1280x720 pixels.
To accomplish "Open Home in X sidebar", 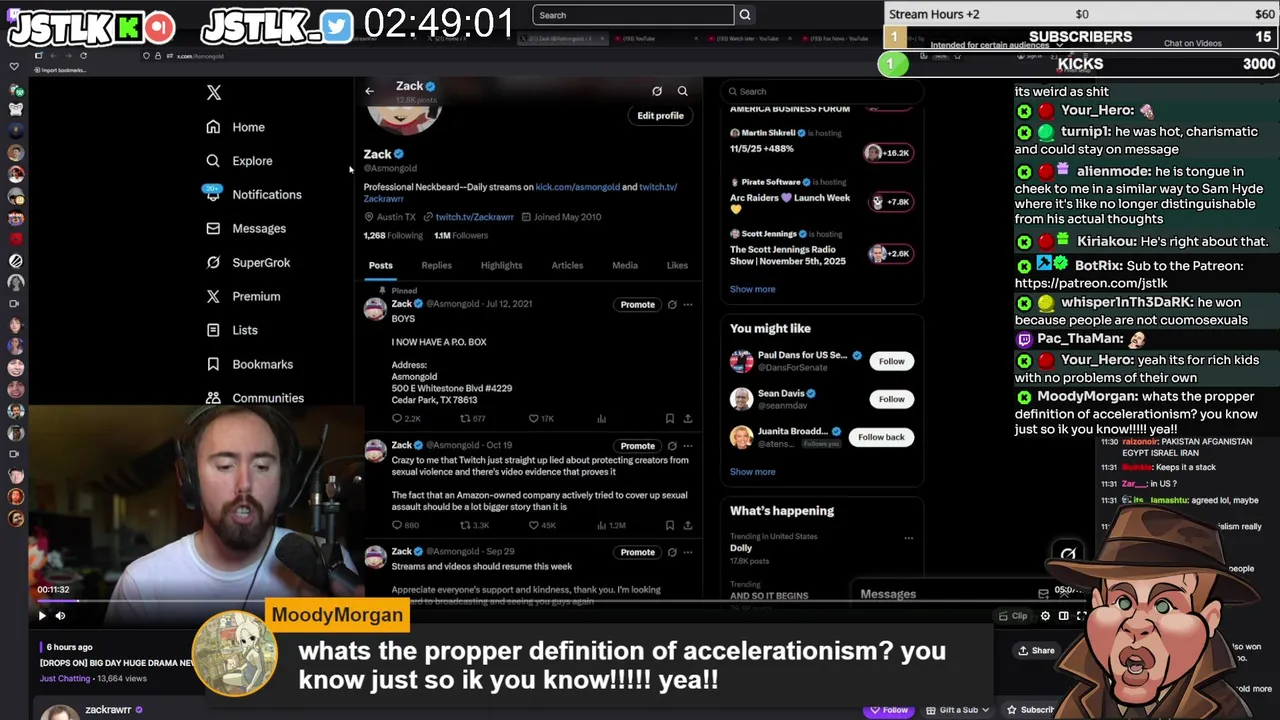I will (x=236, y=127).
